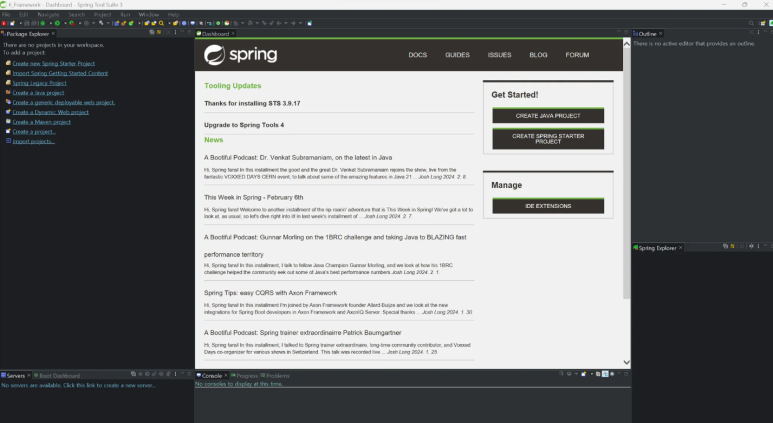Click the no-servers create new server link

[78, 386]
